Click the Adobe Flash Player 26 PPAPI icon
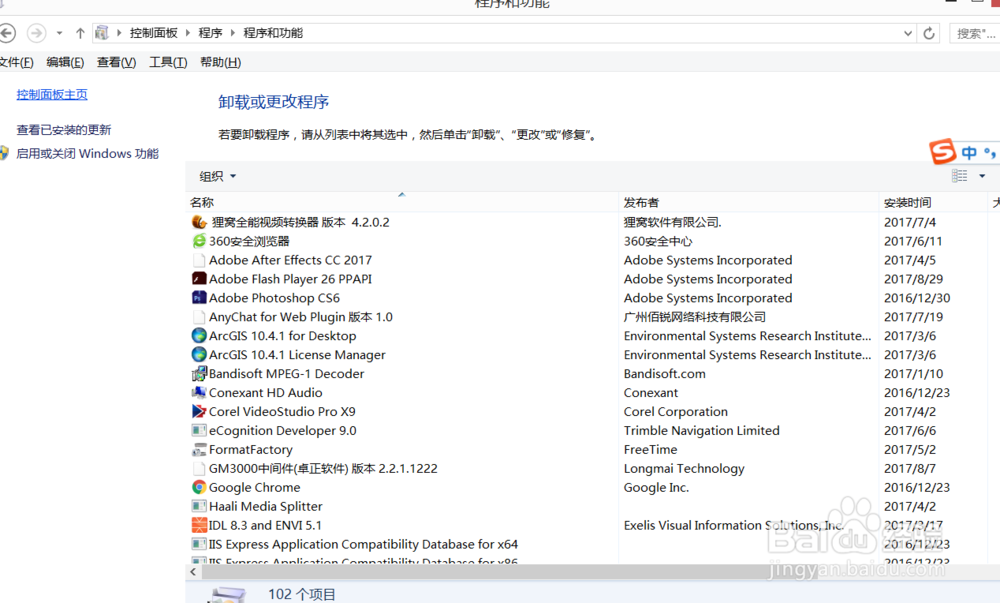The width and height of the screenshot is (1000, 603). pyautogui.click(x=199, y=279)
